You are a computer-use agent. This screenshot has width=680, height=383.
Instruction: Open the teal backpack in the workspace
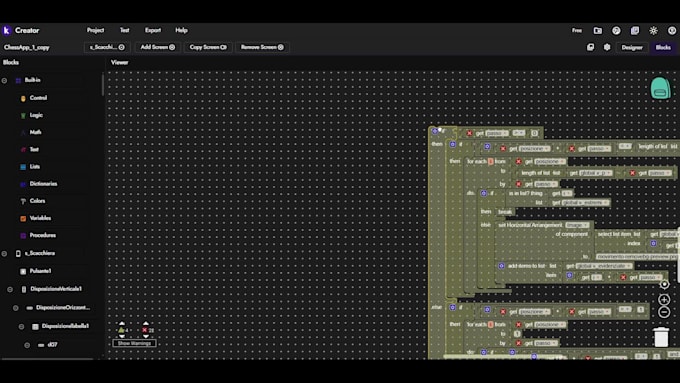660,88
